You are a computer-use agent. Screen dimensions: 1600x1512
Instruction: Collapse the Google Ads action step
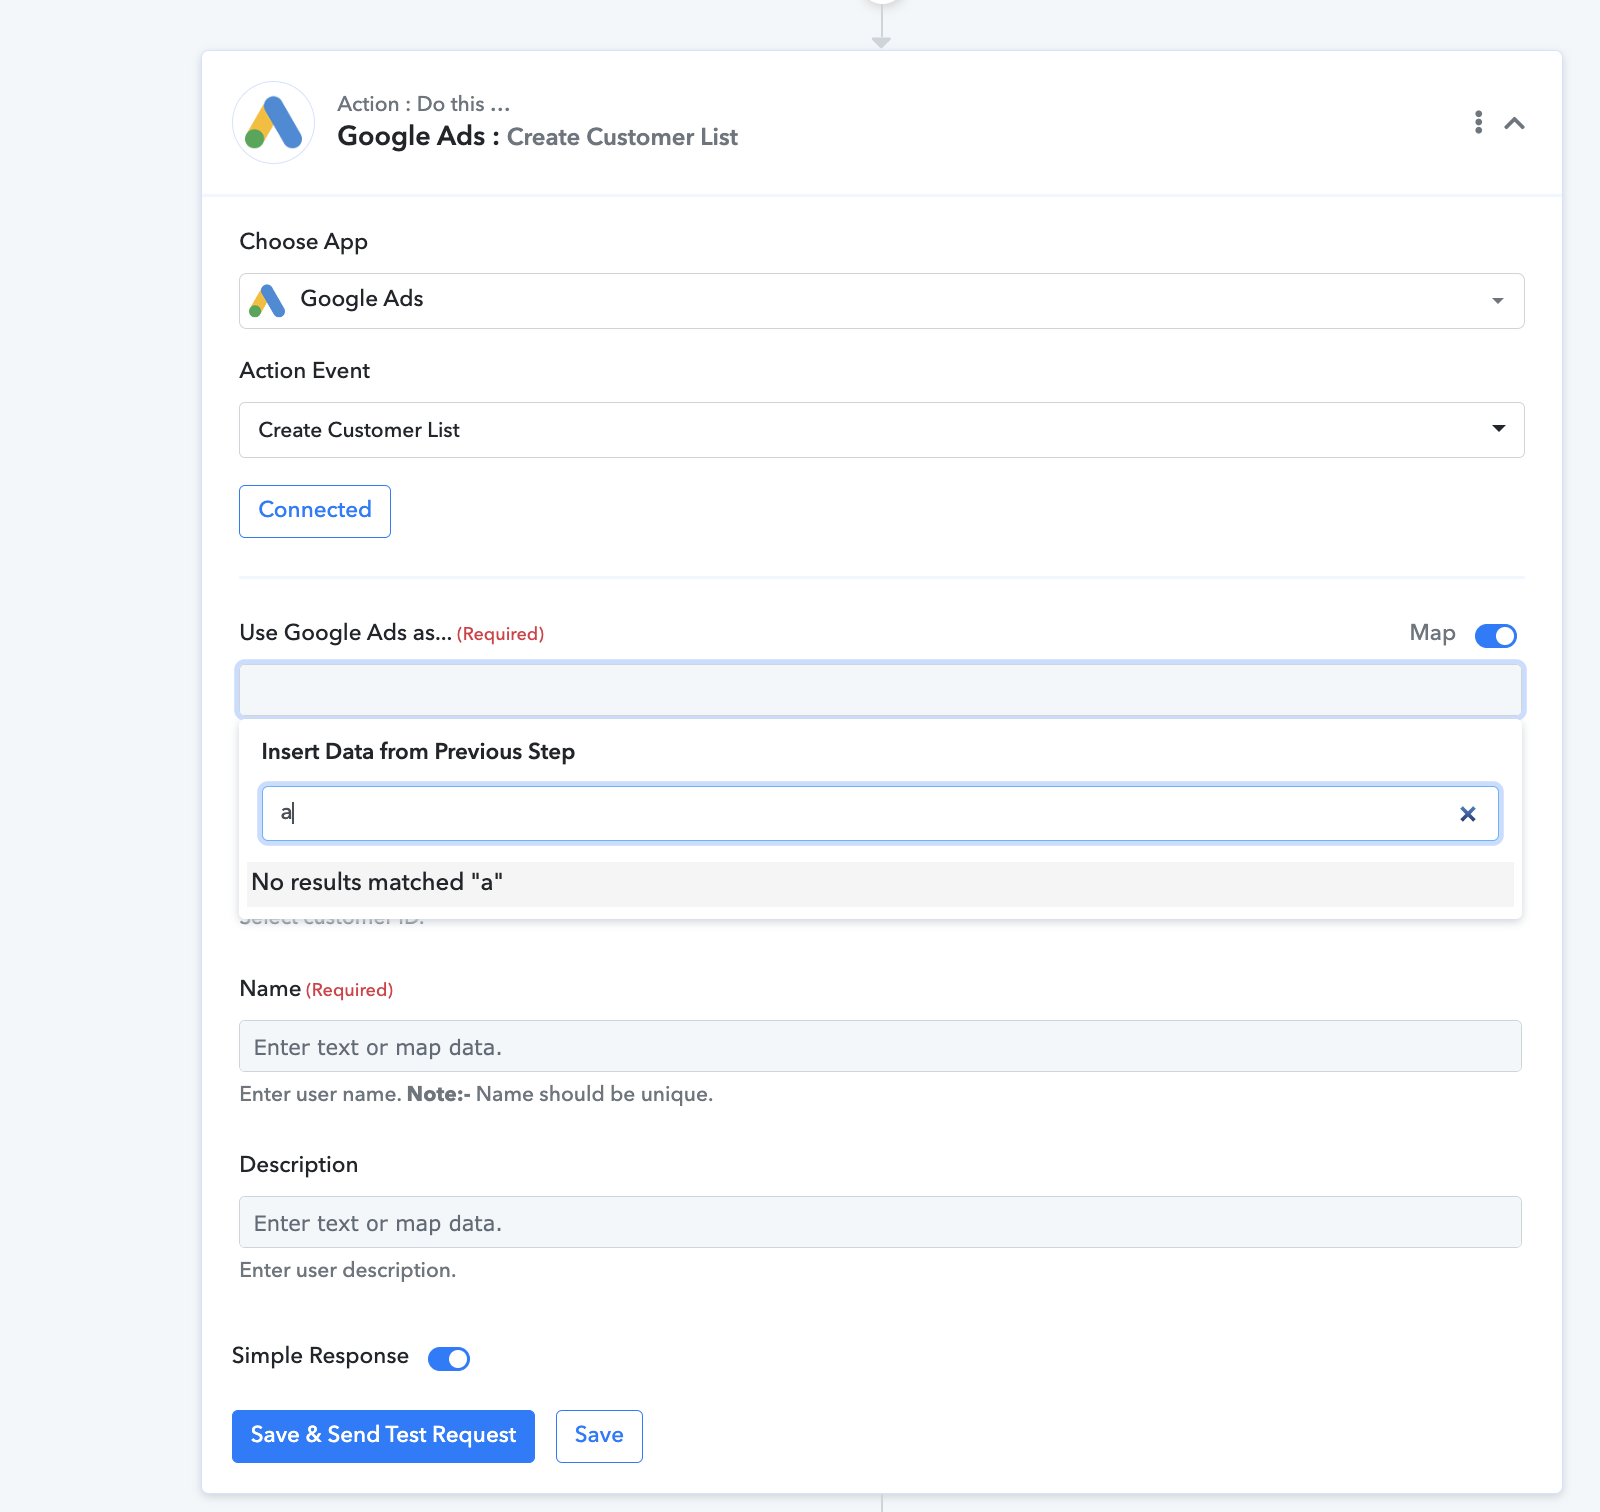[1515, 123]
